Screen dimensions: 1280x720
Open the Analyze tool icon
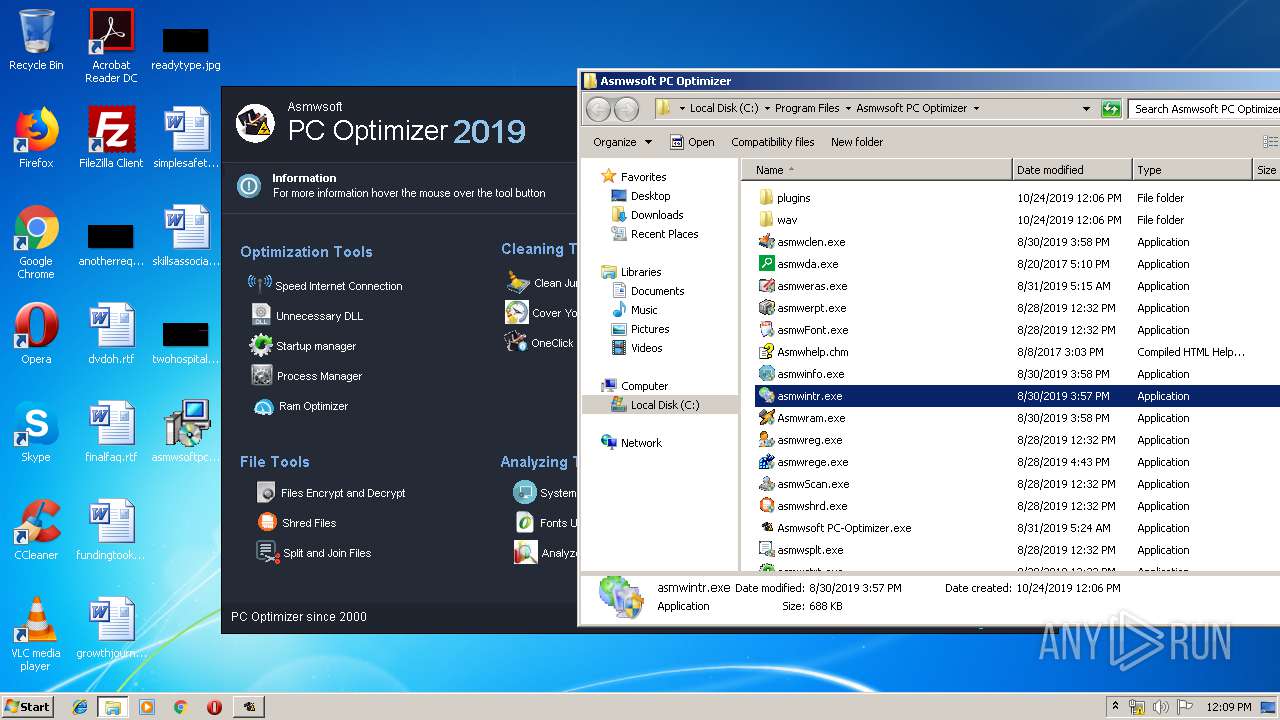[x=525, y=552]
